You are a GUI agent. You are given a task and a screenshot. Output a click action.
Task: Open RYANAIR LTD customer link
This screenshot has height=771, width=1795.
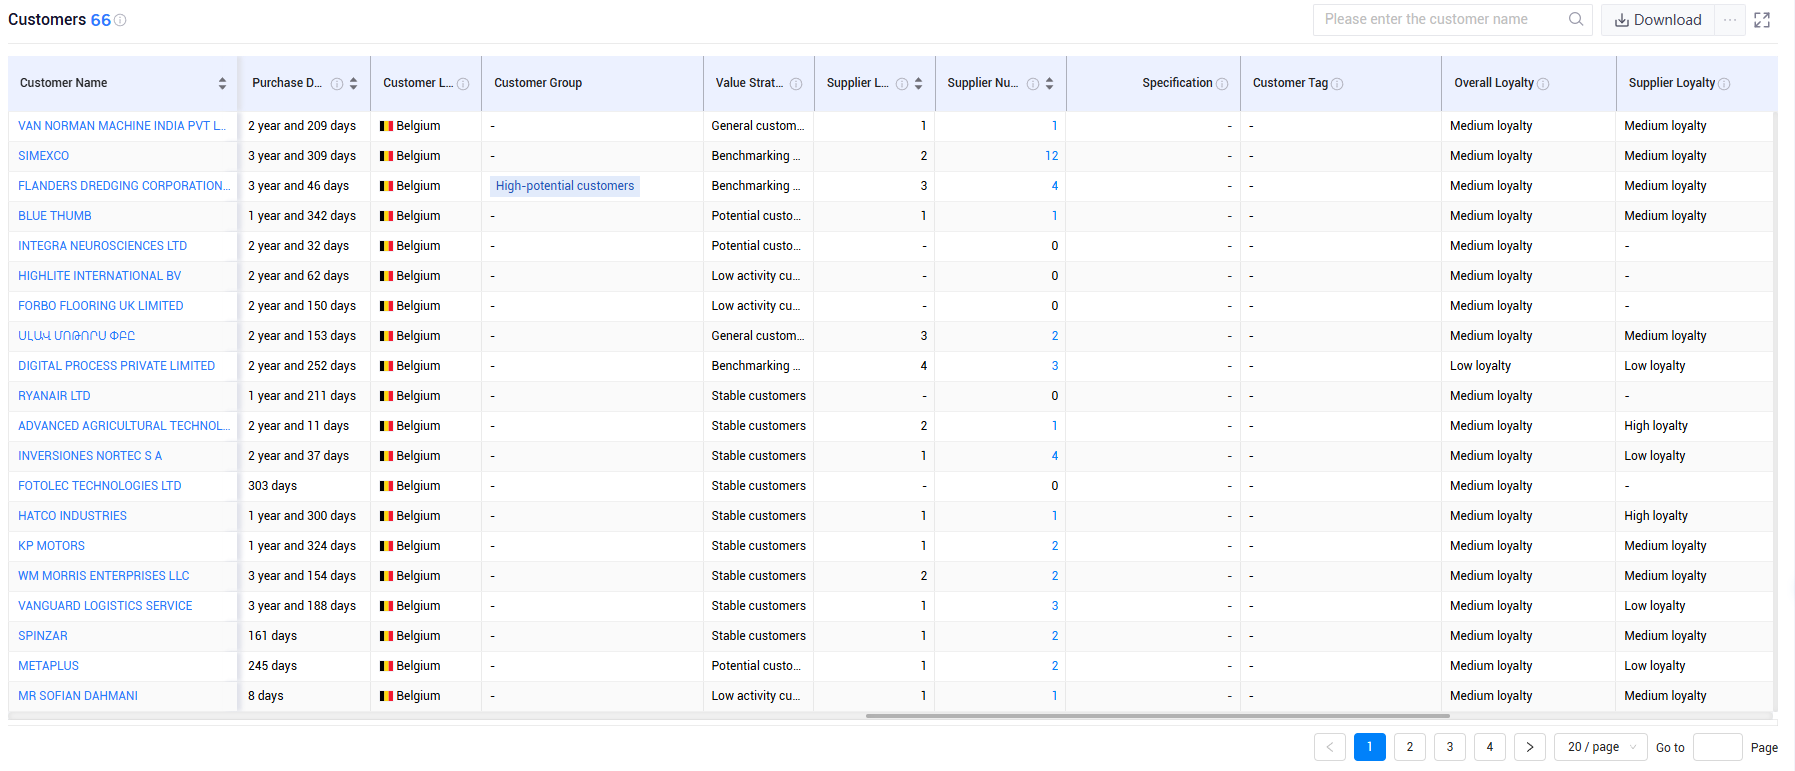54,396
